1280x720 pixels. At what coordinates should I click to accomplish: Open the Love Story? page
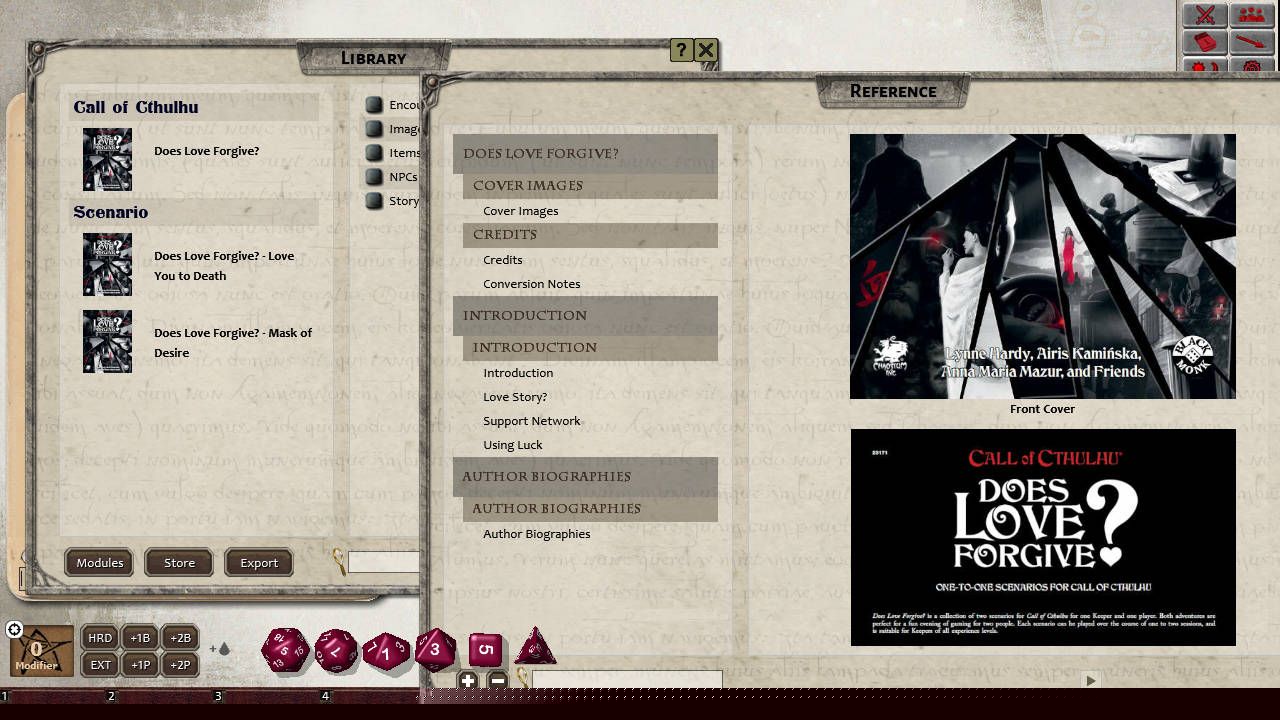(x=515, y=397)
